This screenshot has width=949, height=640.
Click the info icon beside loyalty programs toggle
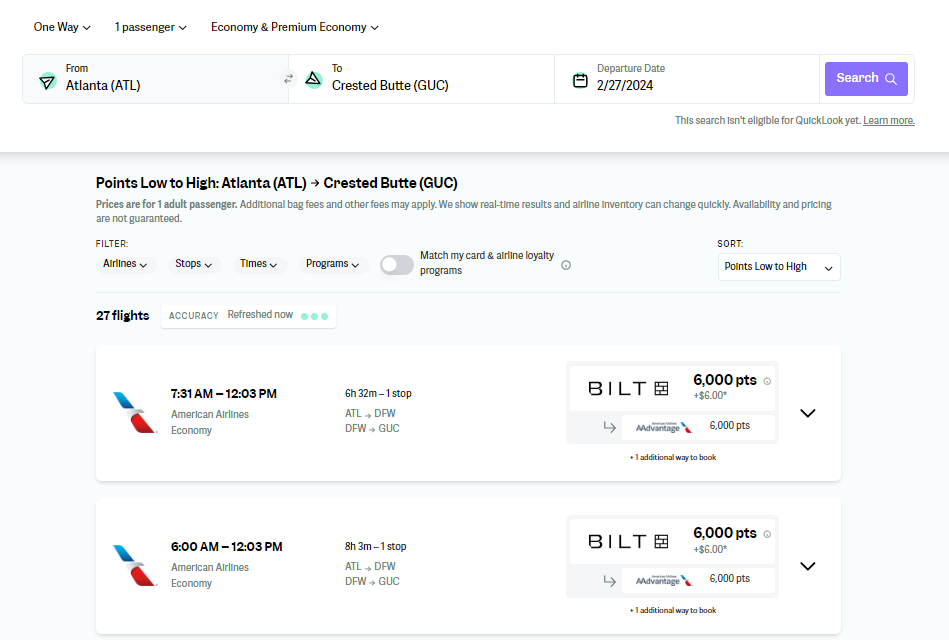click(566, 265)
